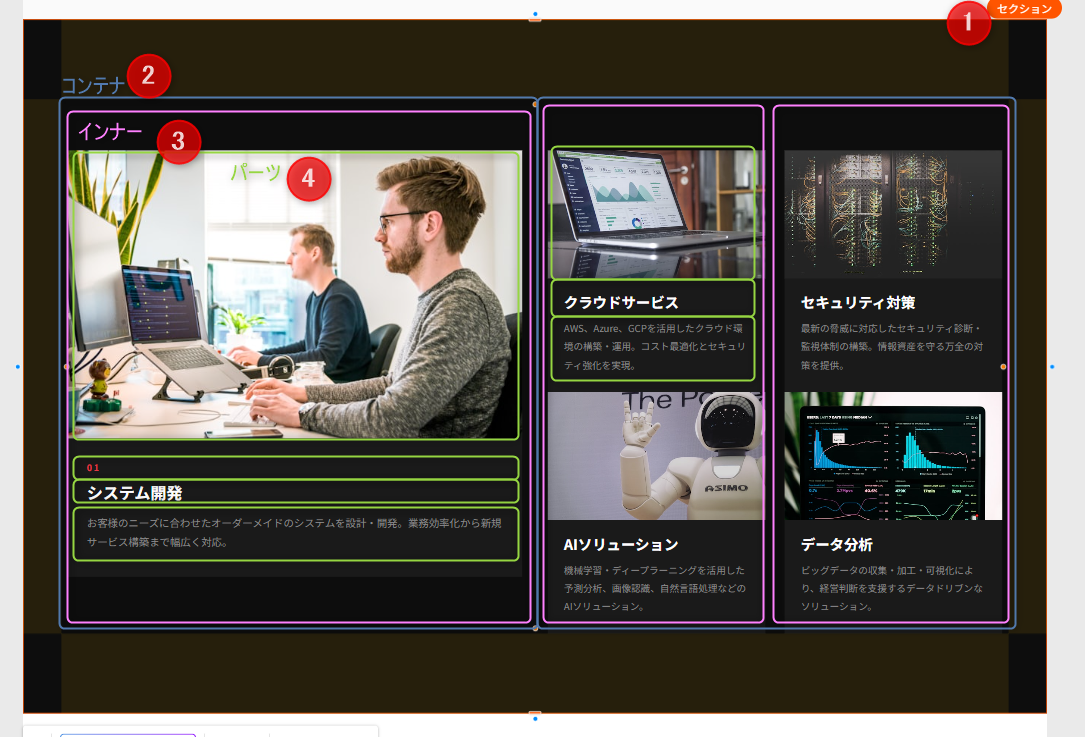
Task: Select the ASIMO robot image
Action: click(x=655, y=456)
